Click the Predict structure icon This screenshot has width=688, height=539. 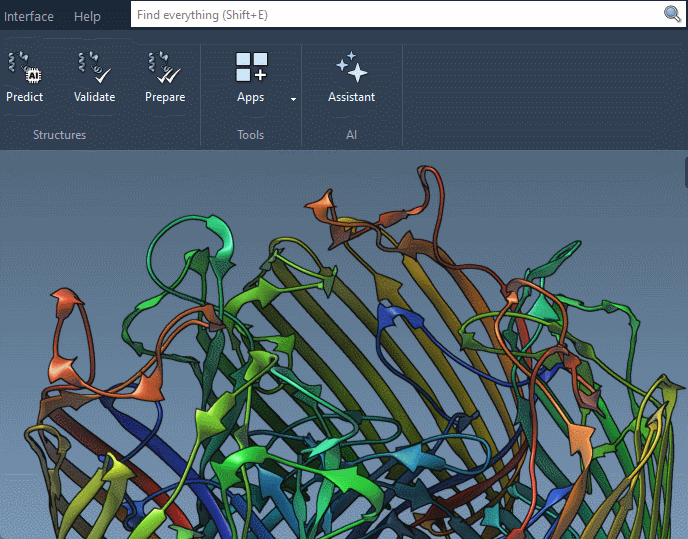tap(24, 69)
